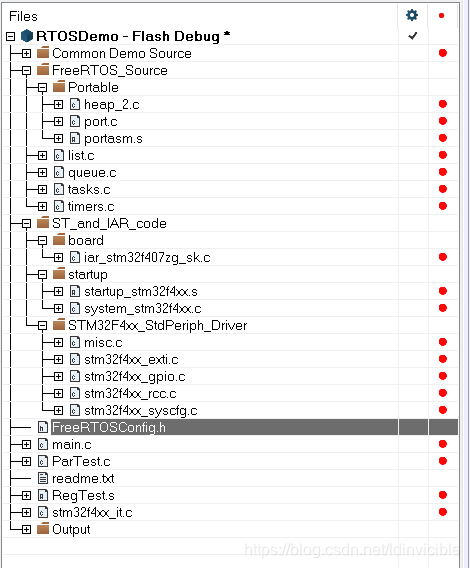470x568 pixels.
Task: Click the Output folder icon
Action: click(x=43, y=529)
